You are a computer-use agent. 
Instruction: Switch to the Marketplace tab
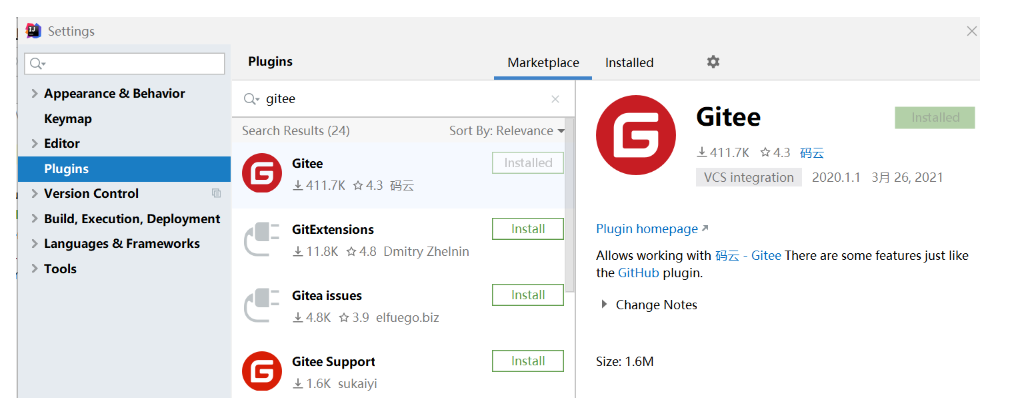click(543, 63)
